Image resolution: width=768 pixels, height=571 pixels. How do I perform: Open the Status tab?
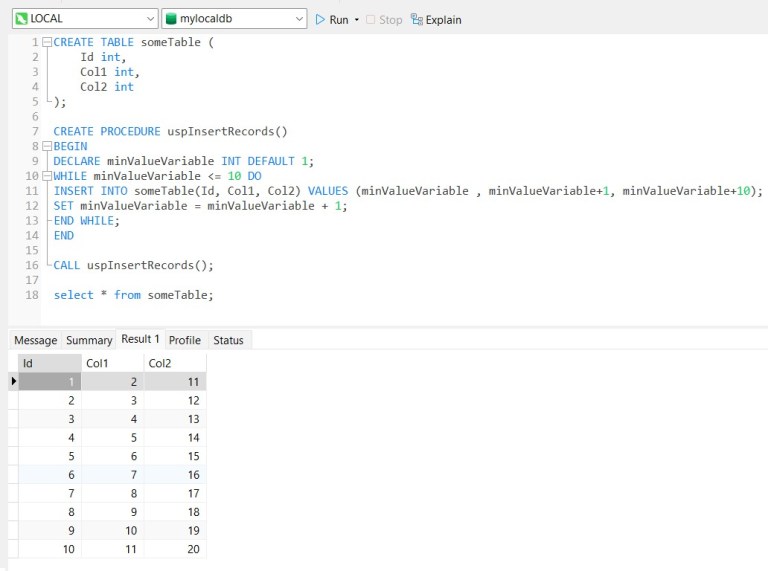click(x=228, y=340)
